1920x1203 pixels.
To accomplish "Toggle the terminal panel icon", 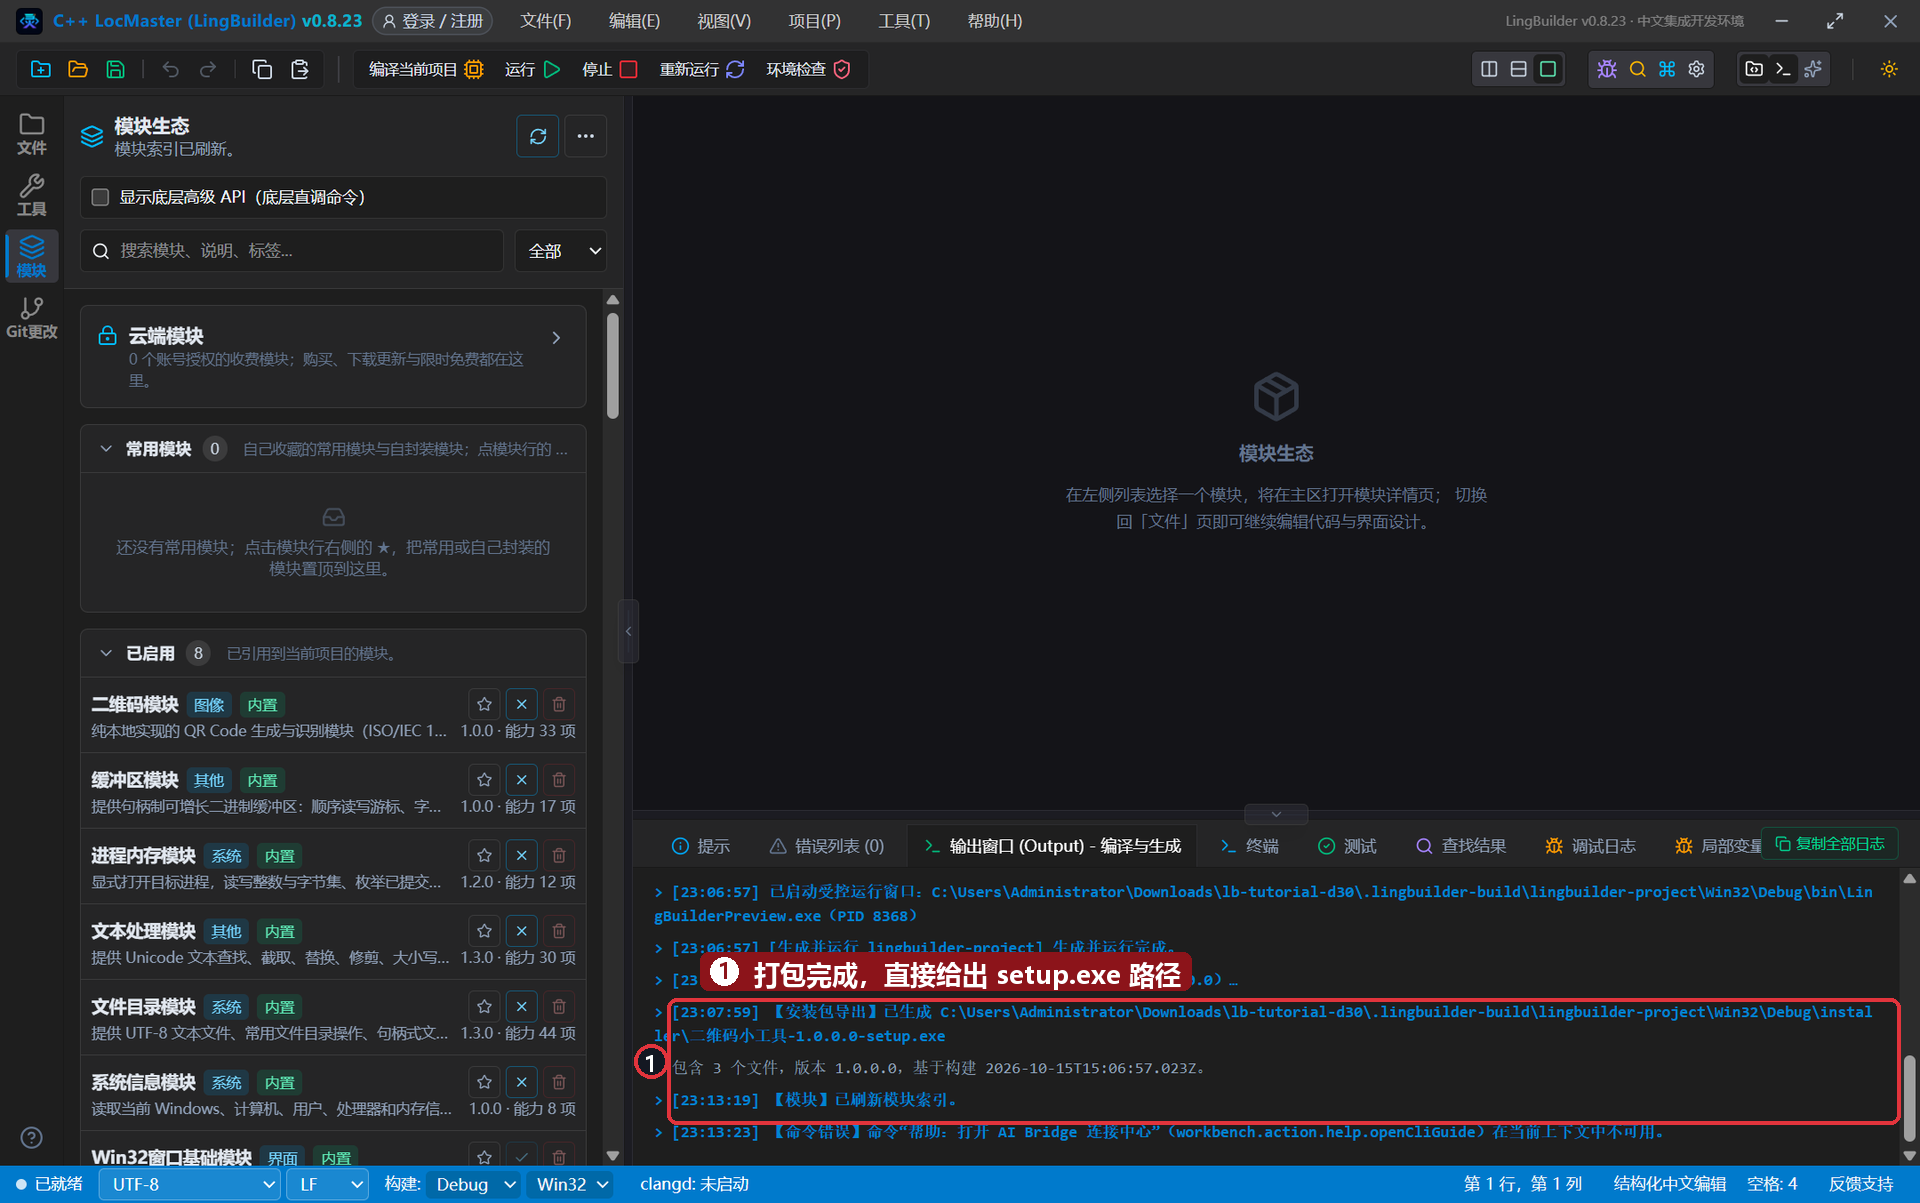I will point(1783,69).
